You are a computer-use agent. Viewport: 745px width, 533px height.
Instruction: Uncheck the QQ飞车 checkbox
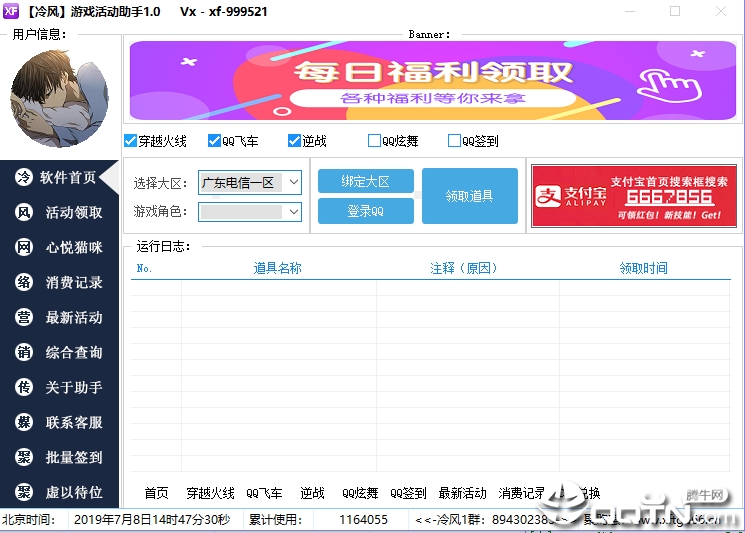coord(214,141)
